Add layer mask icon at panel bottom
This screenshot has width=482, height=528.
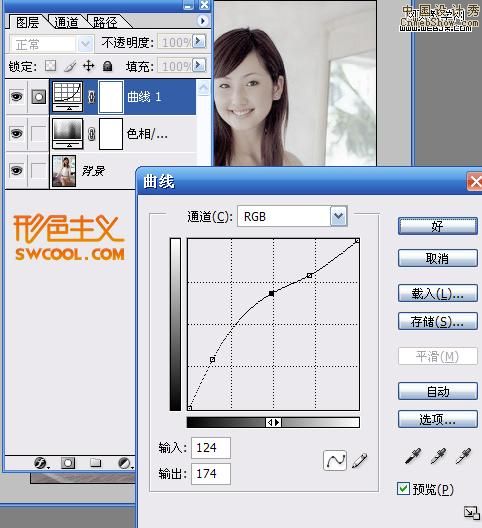[x=68, y=463]
